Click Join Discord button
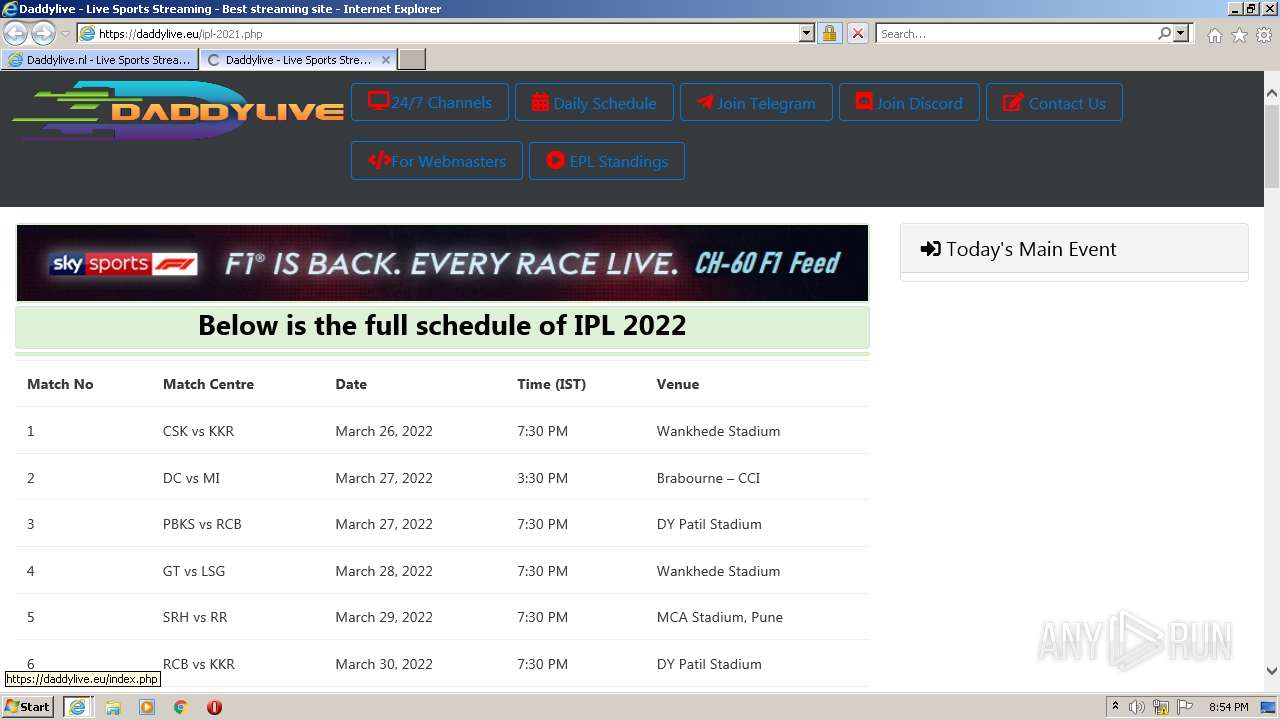 coord(909,102)
